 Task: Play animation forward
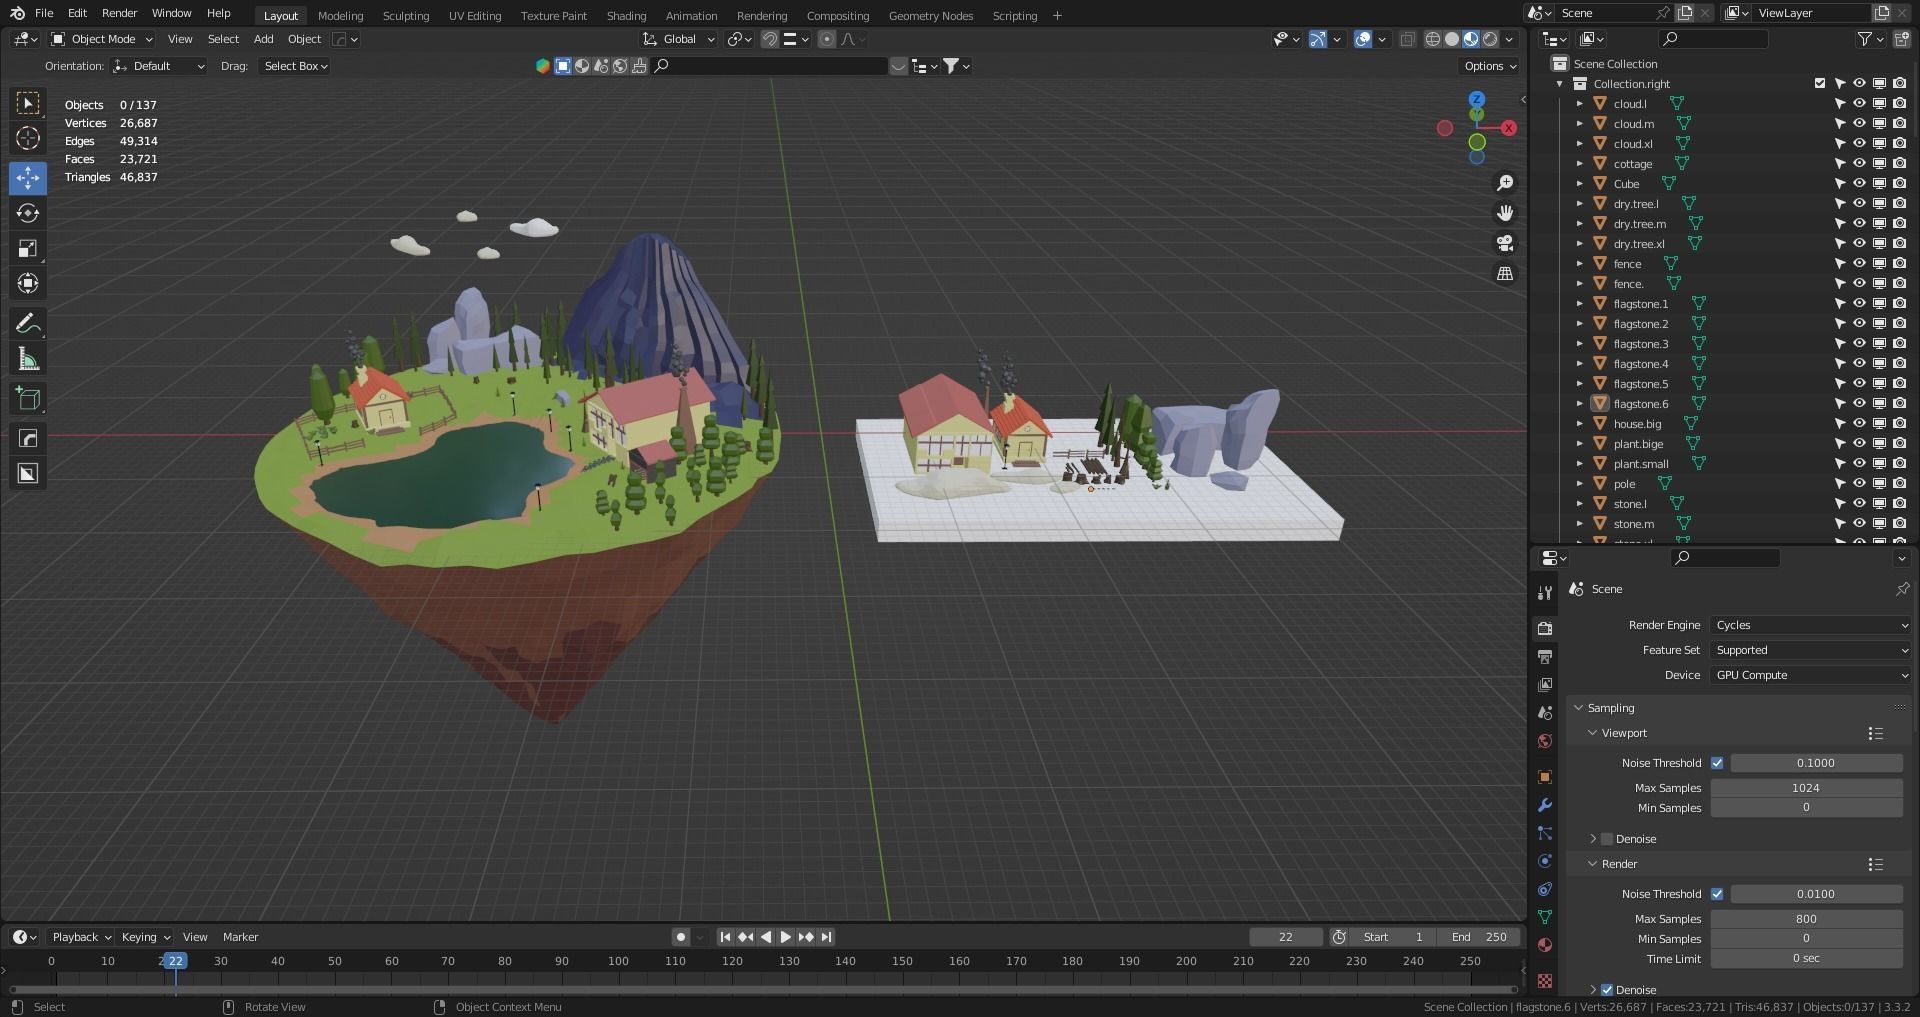pyautogui.click(x=785, y=937)
